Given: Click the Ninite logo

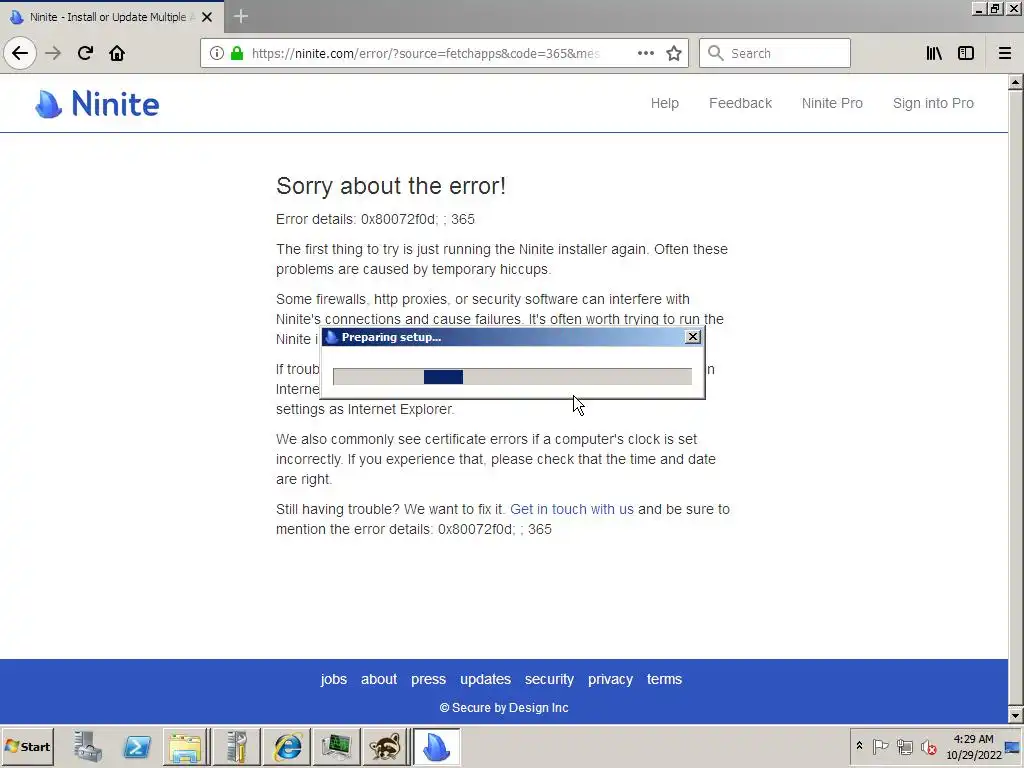Looking at the screenshot, I should click(97, 104).
